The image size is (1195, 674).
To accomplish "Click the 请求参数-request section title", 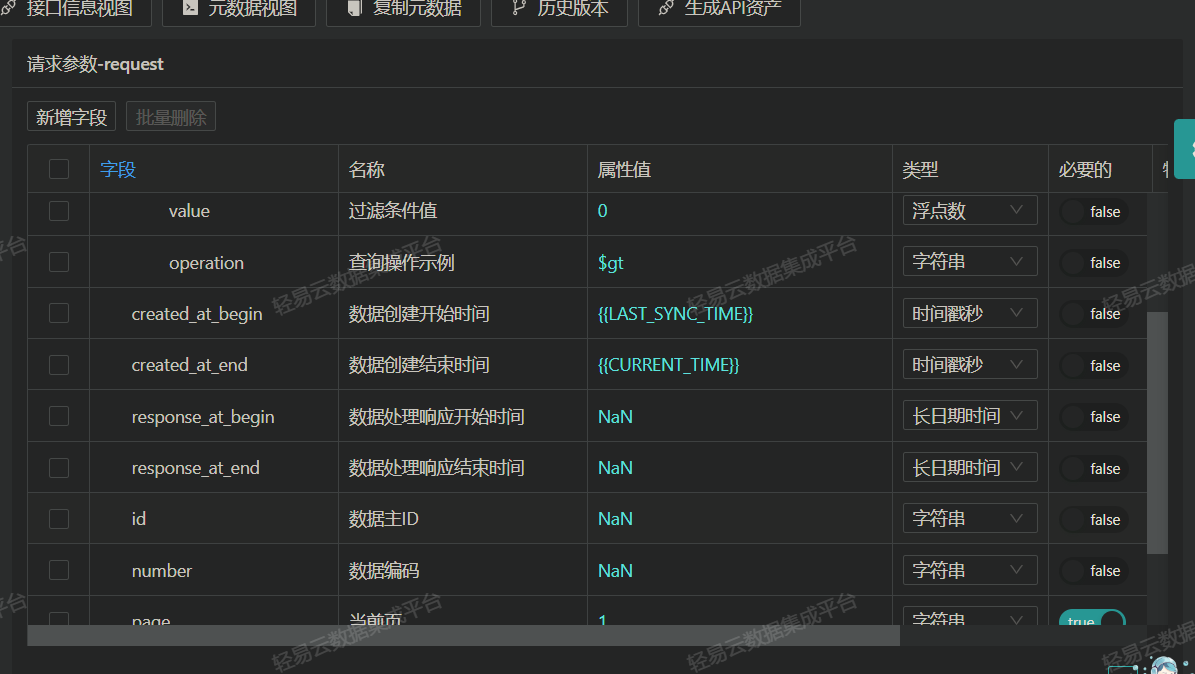I will (95, 64).
